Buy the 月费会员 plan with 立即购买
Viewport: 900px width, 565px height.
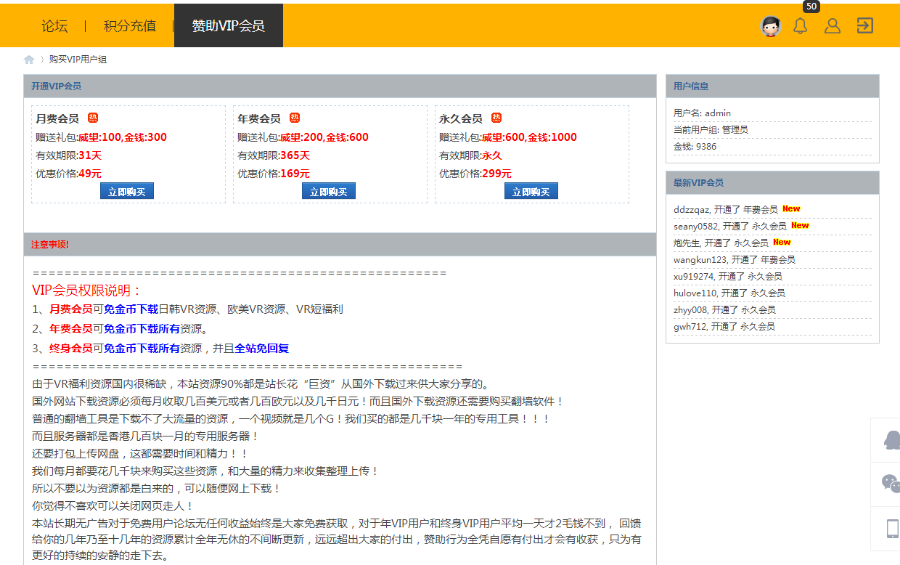tap(127, 191)
